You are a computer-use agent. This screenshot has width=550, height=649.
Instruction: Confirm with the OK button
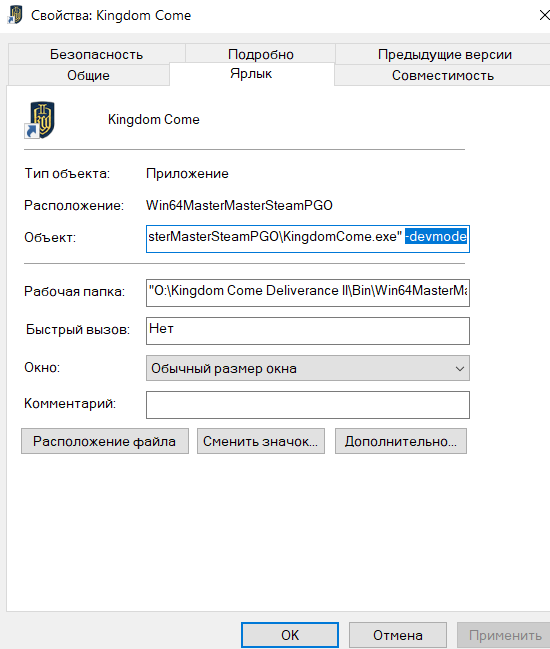coord(290,635)
